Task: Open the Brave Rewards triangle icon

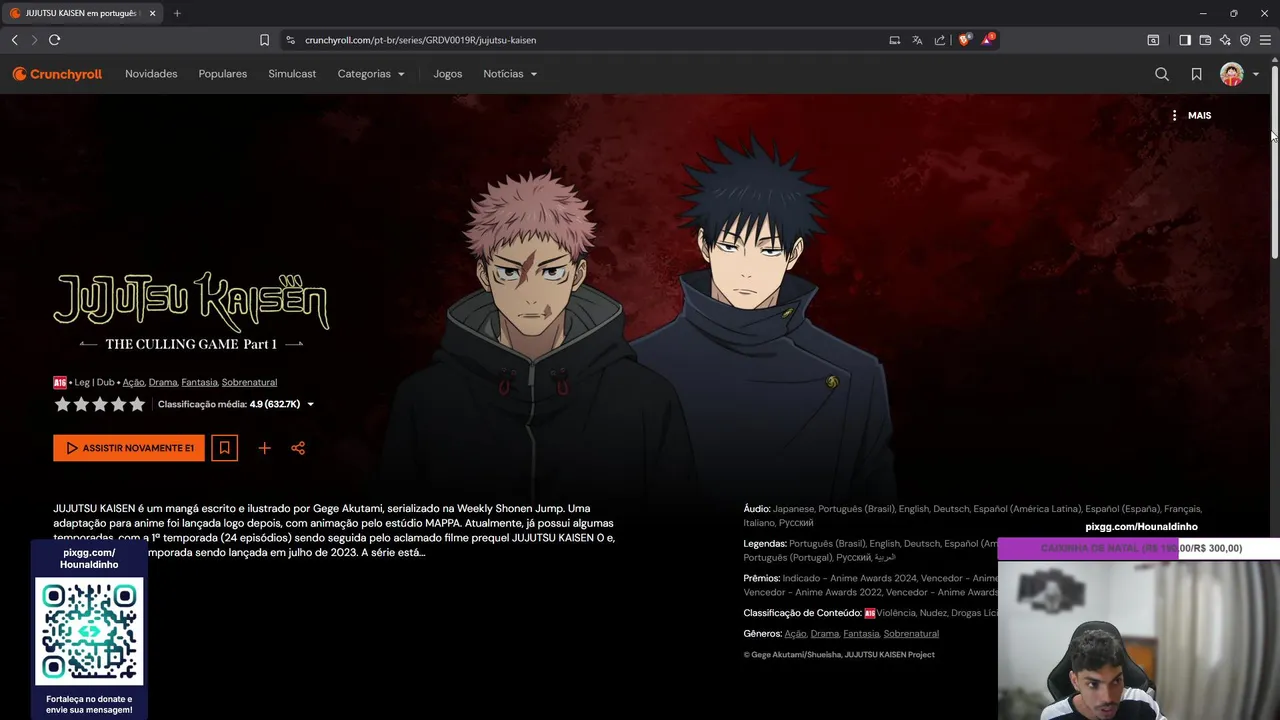Action: pos(988,40)
